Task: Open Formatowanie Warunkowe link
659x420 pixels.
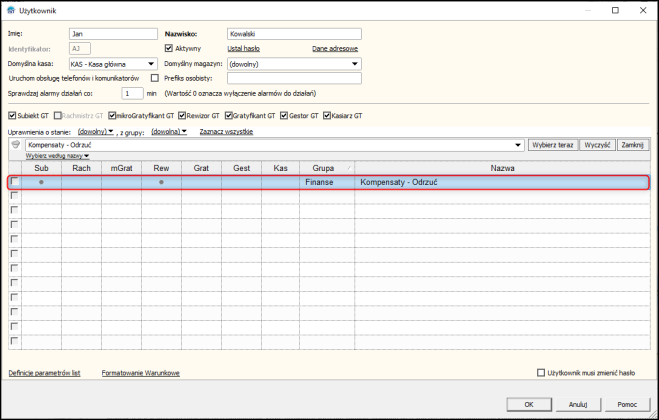Action: tap(140, 373)
